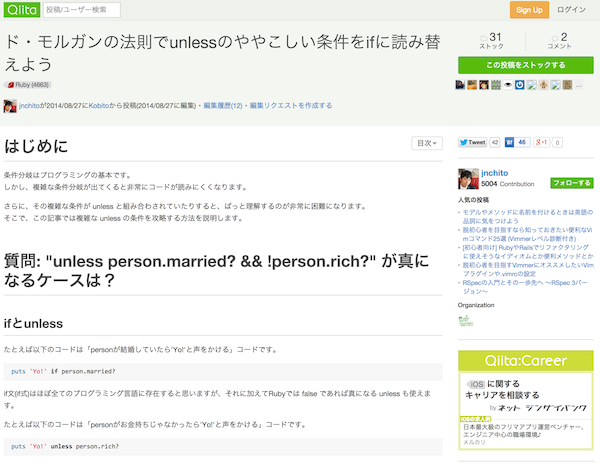The height and width of the screenshot is (464, 600).
Task: Open the second stocker avatar
Action: [472, 85]
